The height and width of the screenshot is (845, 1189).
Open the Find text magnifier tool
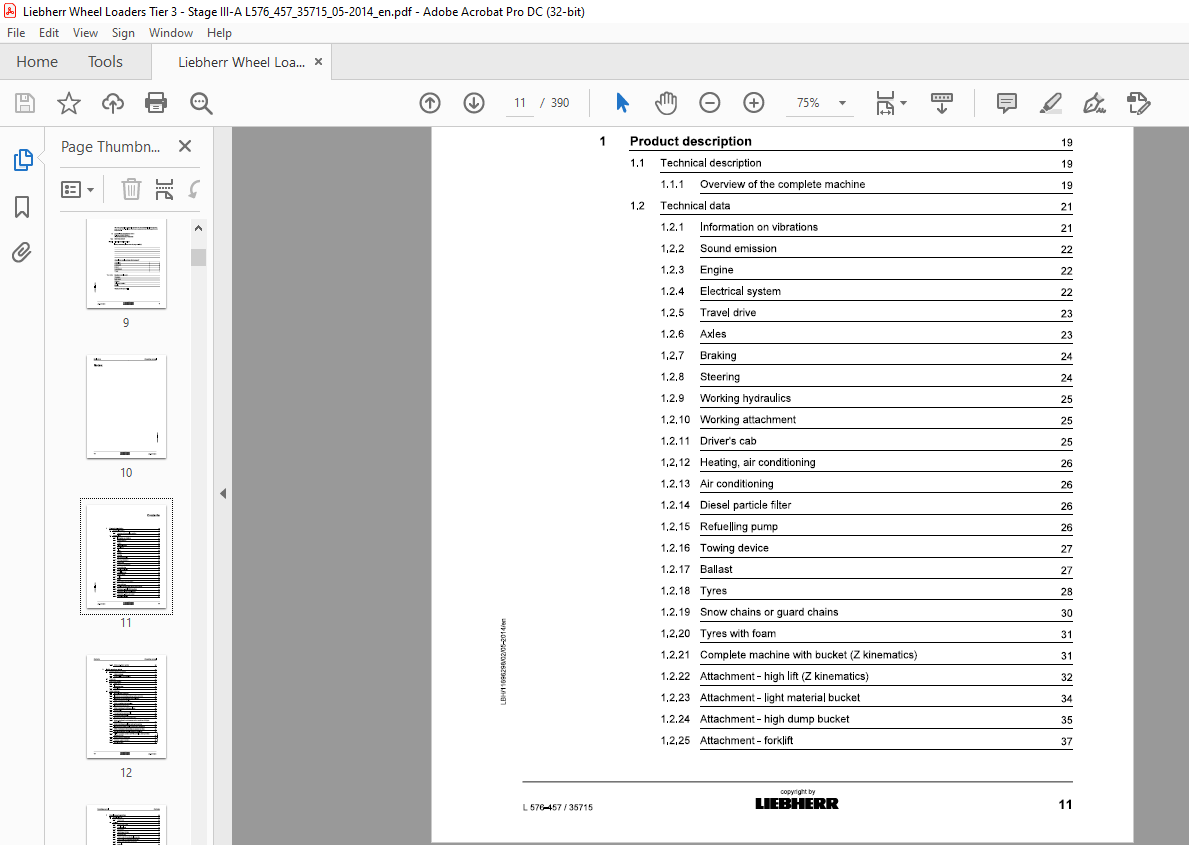pyautogui.click(x=201, y=103)
